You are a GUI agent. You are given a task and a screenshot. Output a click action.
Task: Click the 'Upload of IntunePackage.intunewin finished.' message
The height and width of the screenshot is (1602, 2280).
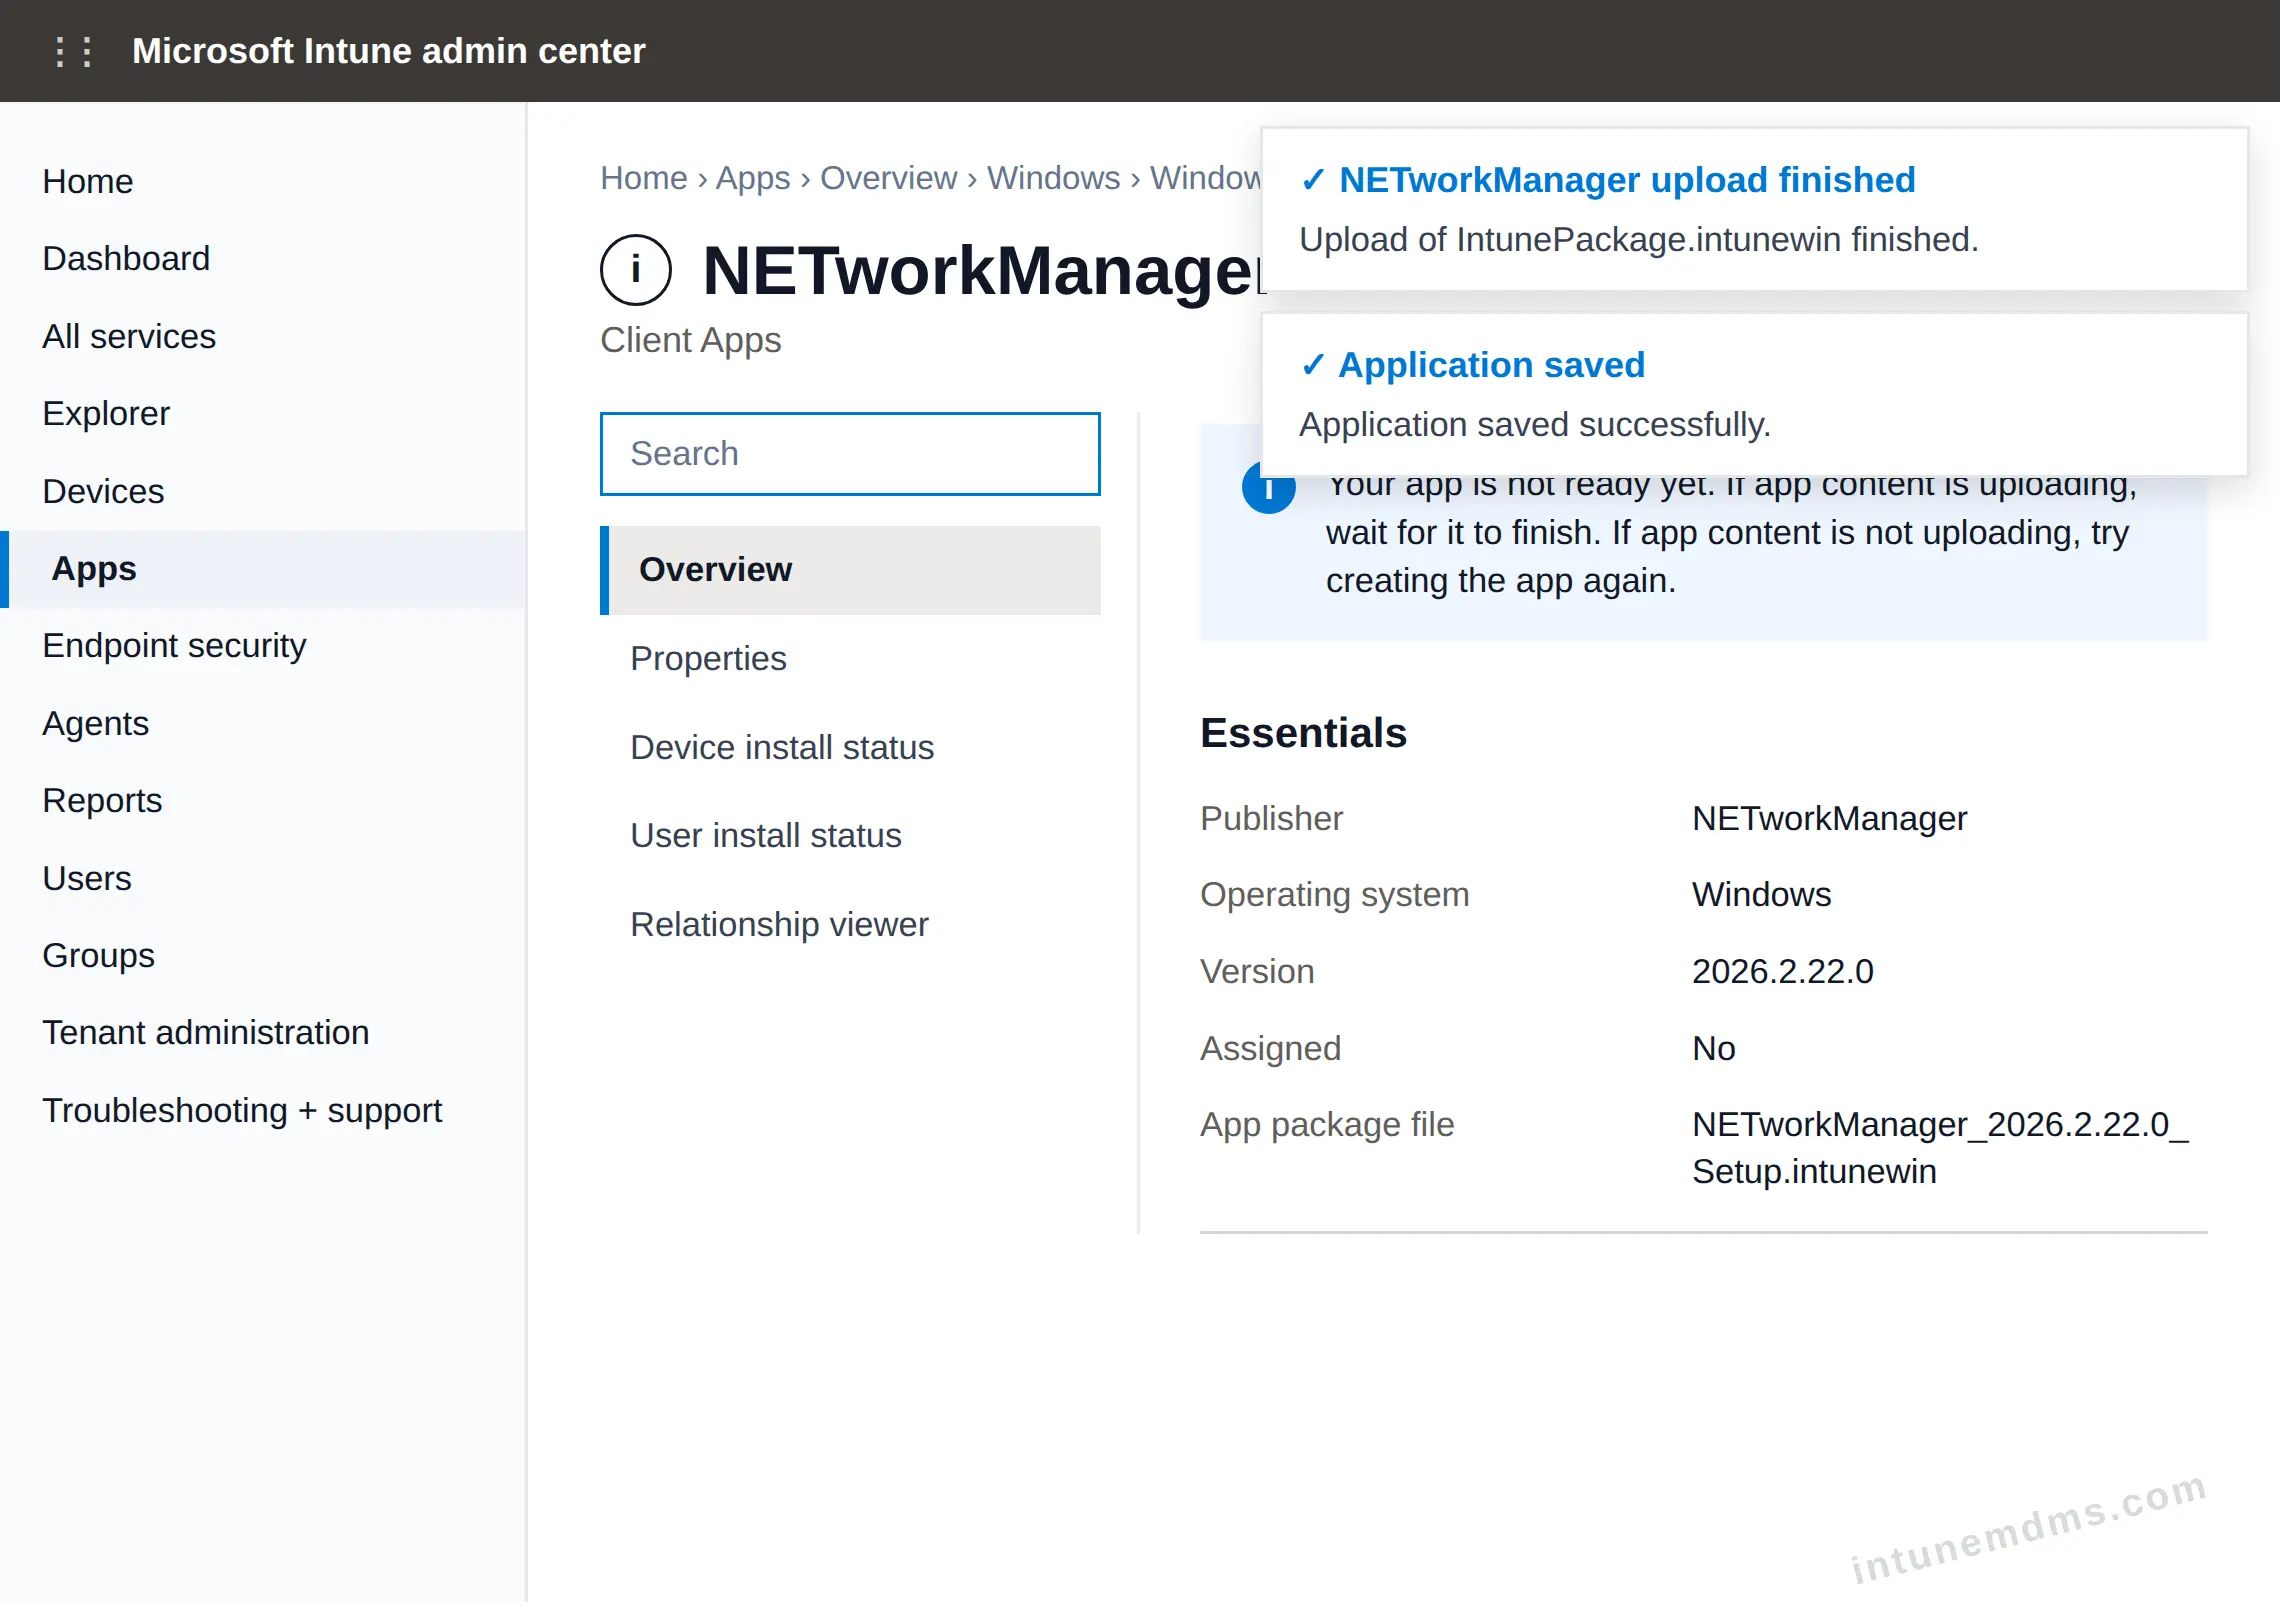tap(1639, 240)
